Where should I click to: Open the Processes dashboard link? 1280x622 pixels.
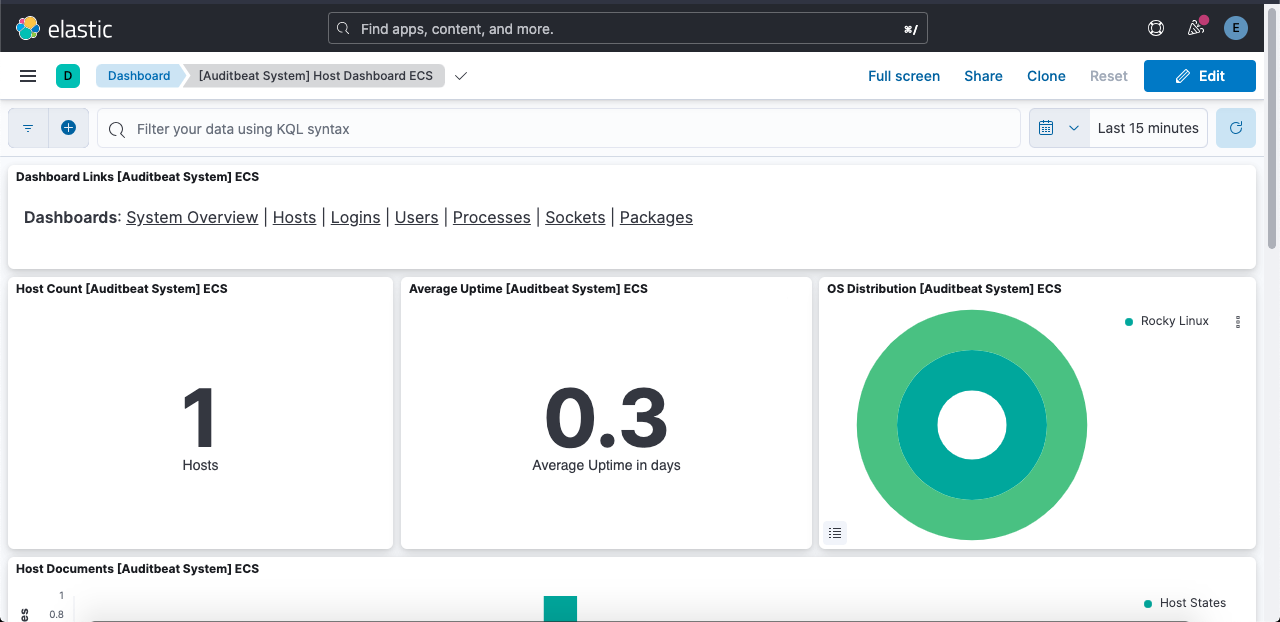click(491, 217)
